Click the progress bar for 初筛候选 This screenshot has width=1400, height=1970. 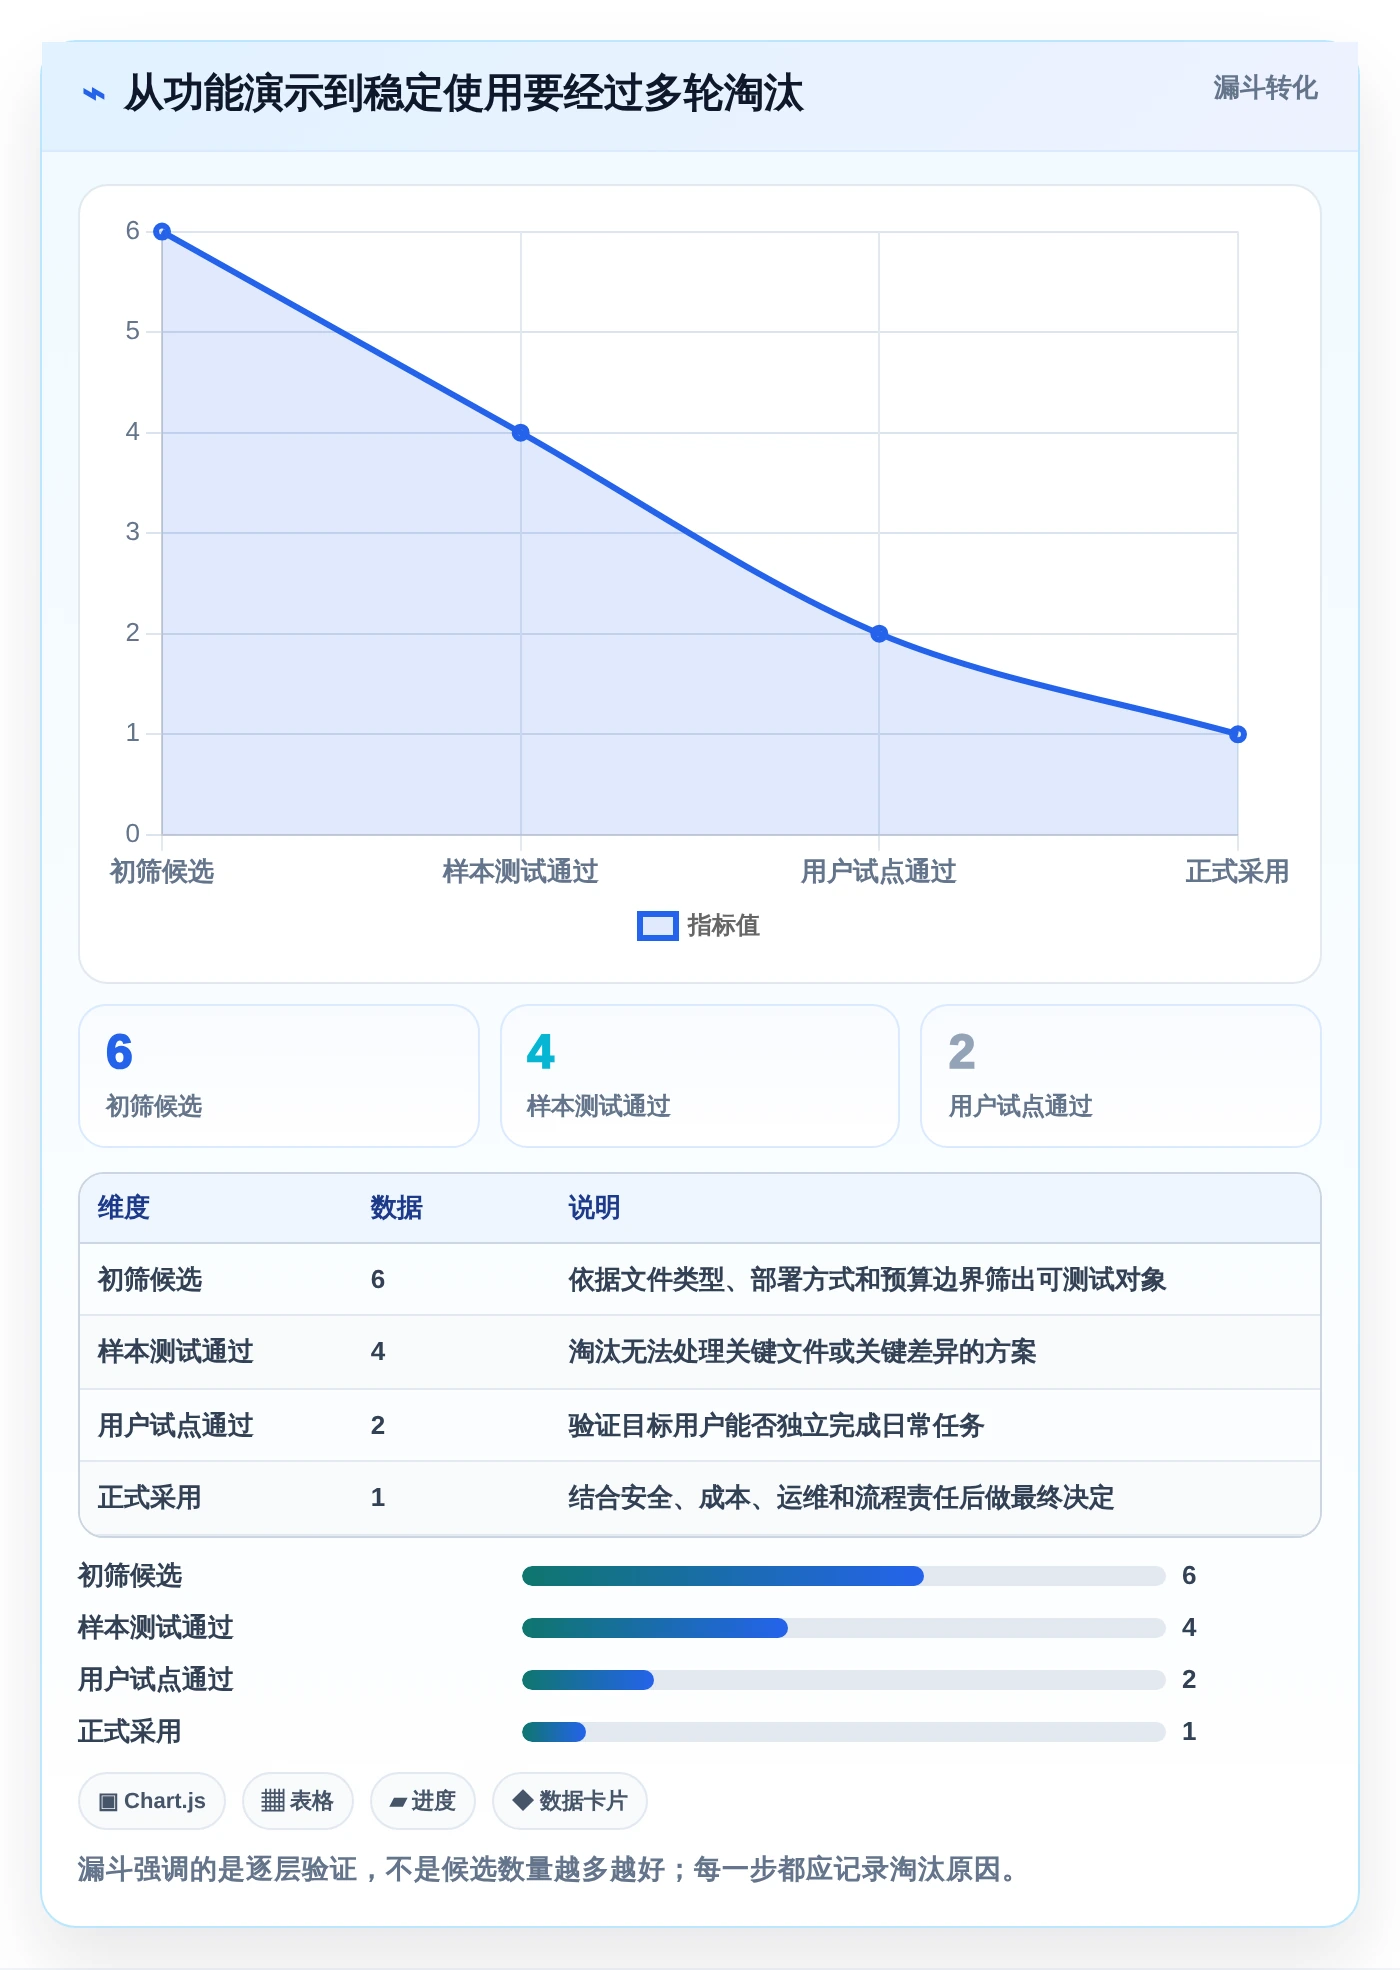click(844, 1576)
